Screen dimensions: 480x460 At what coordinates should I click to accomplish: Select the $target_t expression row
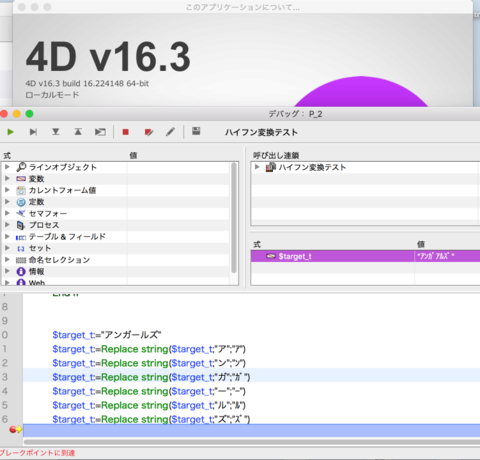pos(365,256)
